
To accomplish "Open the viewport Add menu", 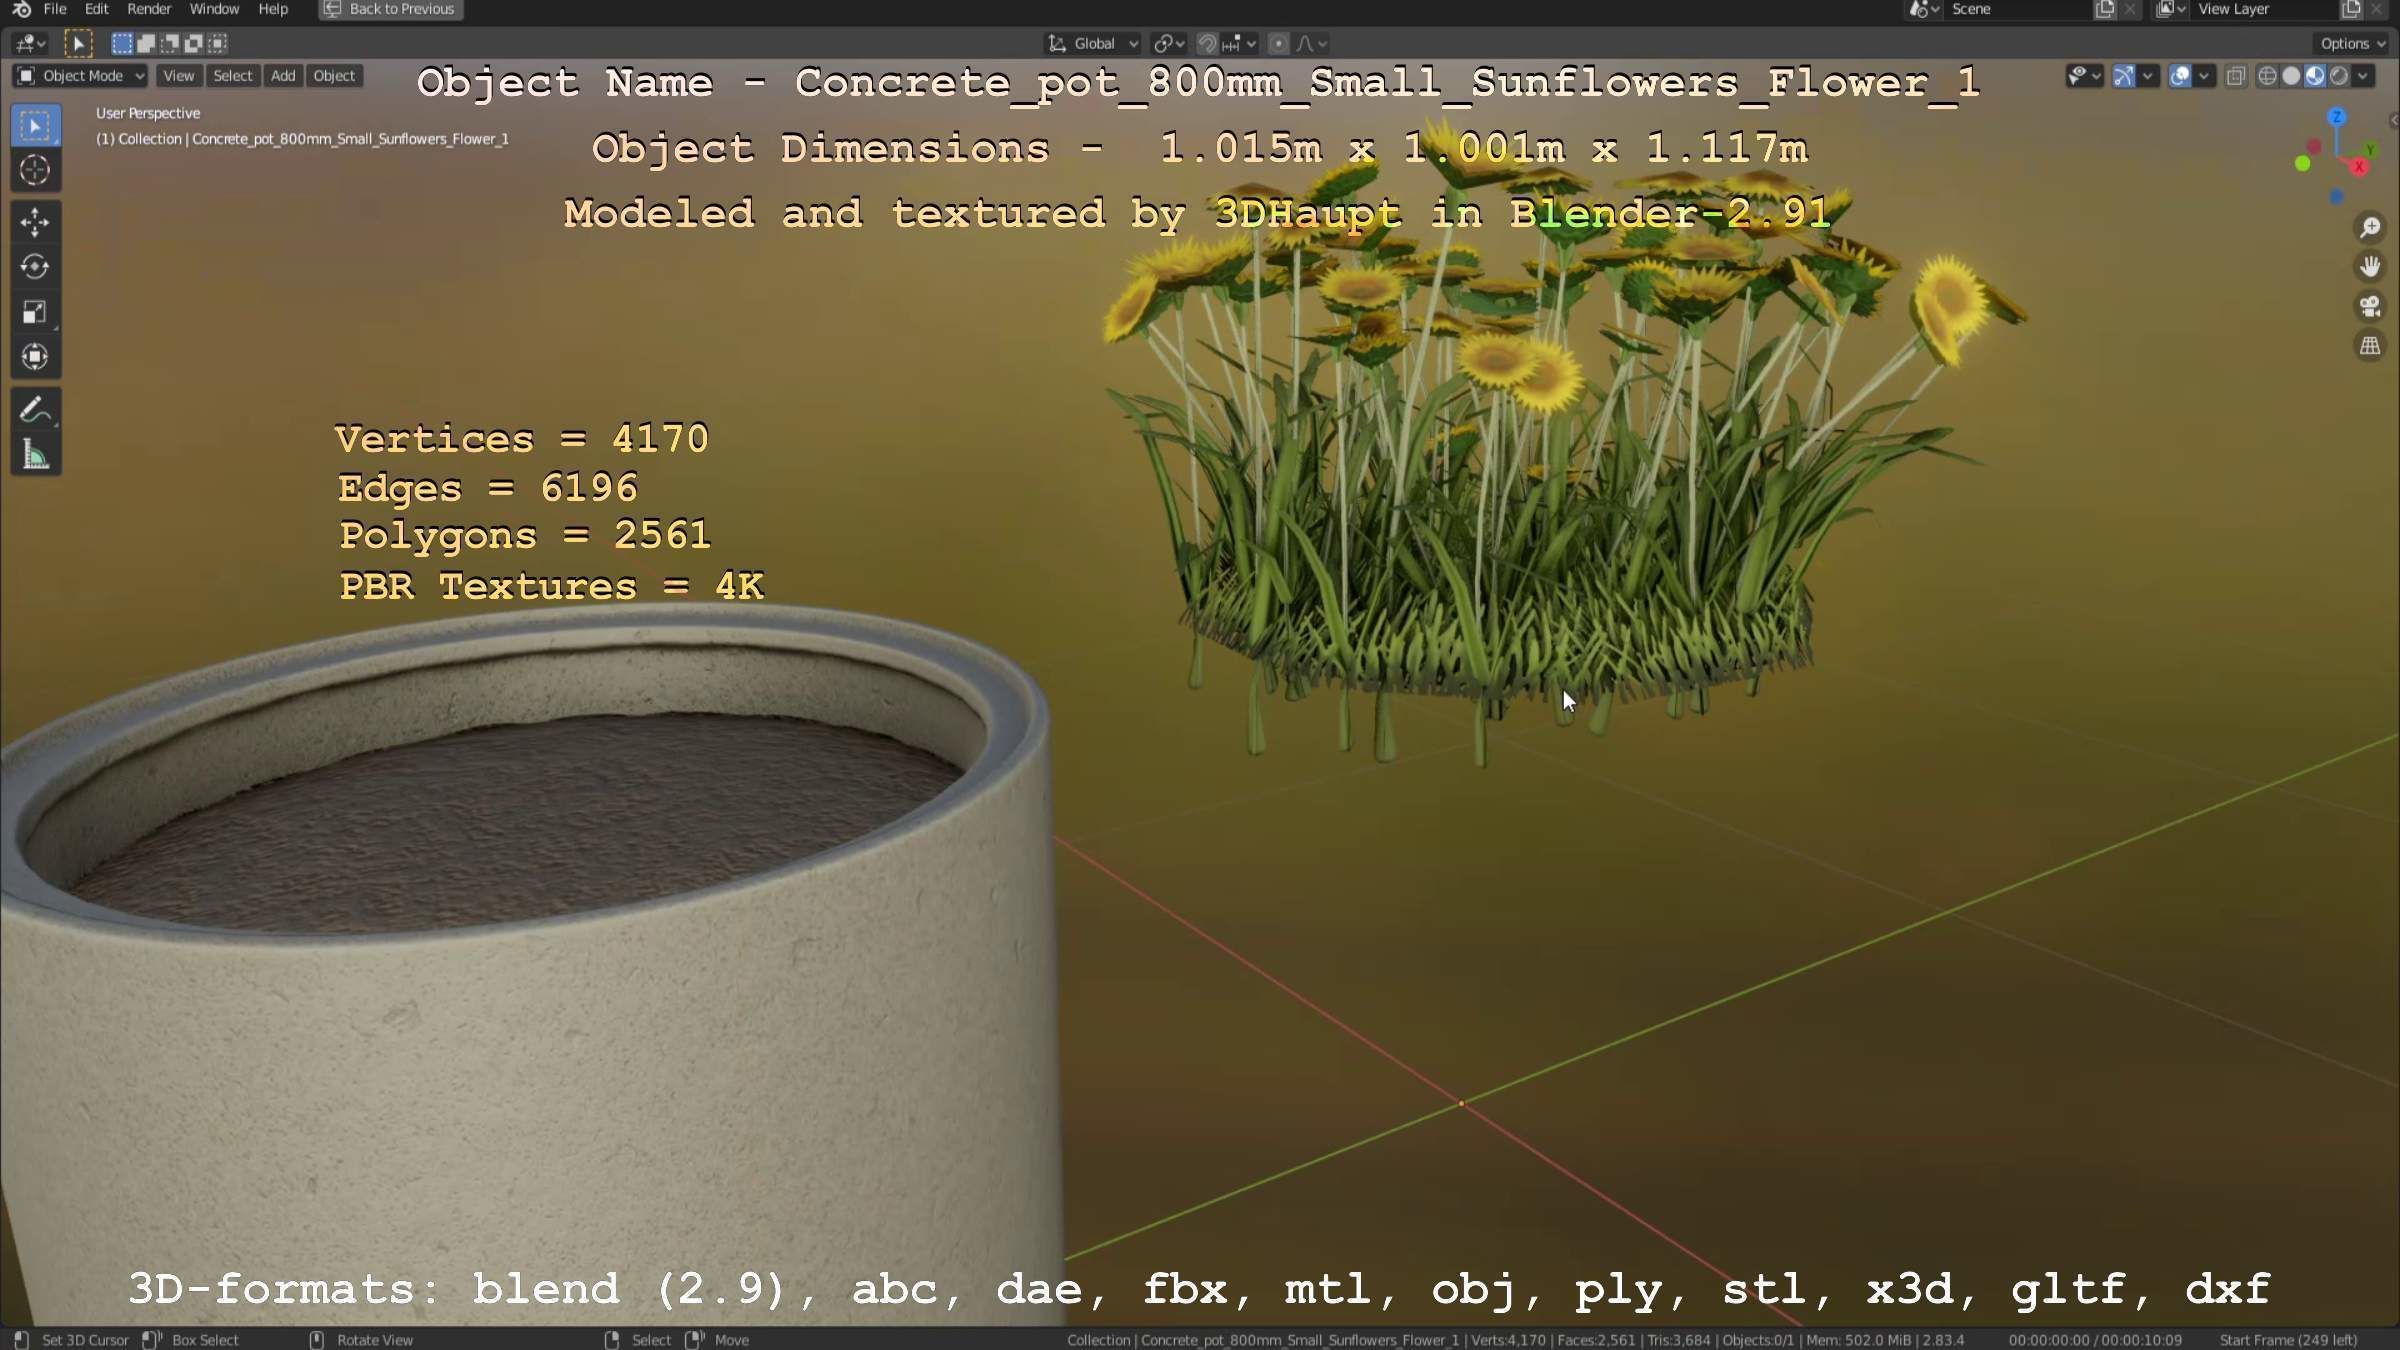I will coord(283,76).
